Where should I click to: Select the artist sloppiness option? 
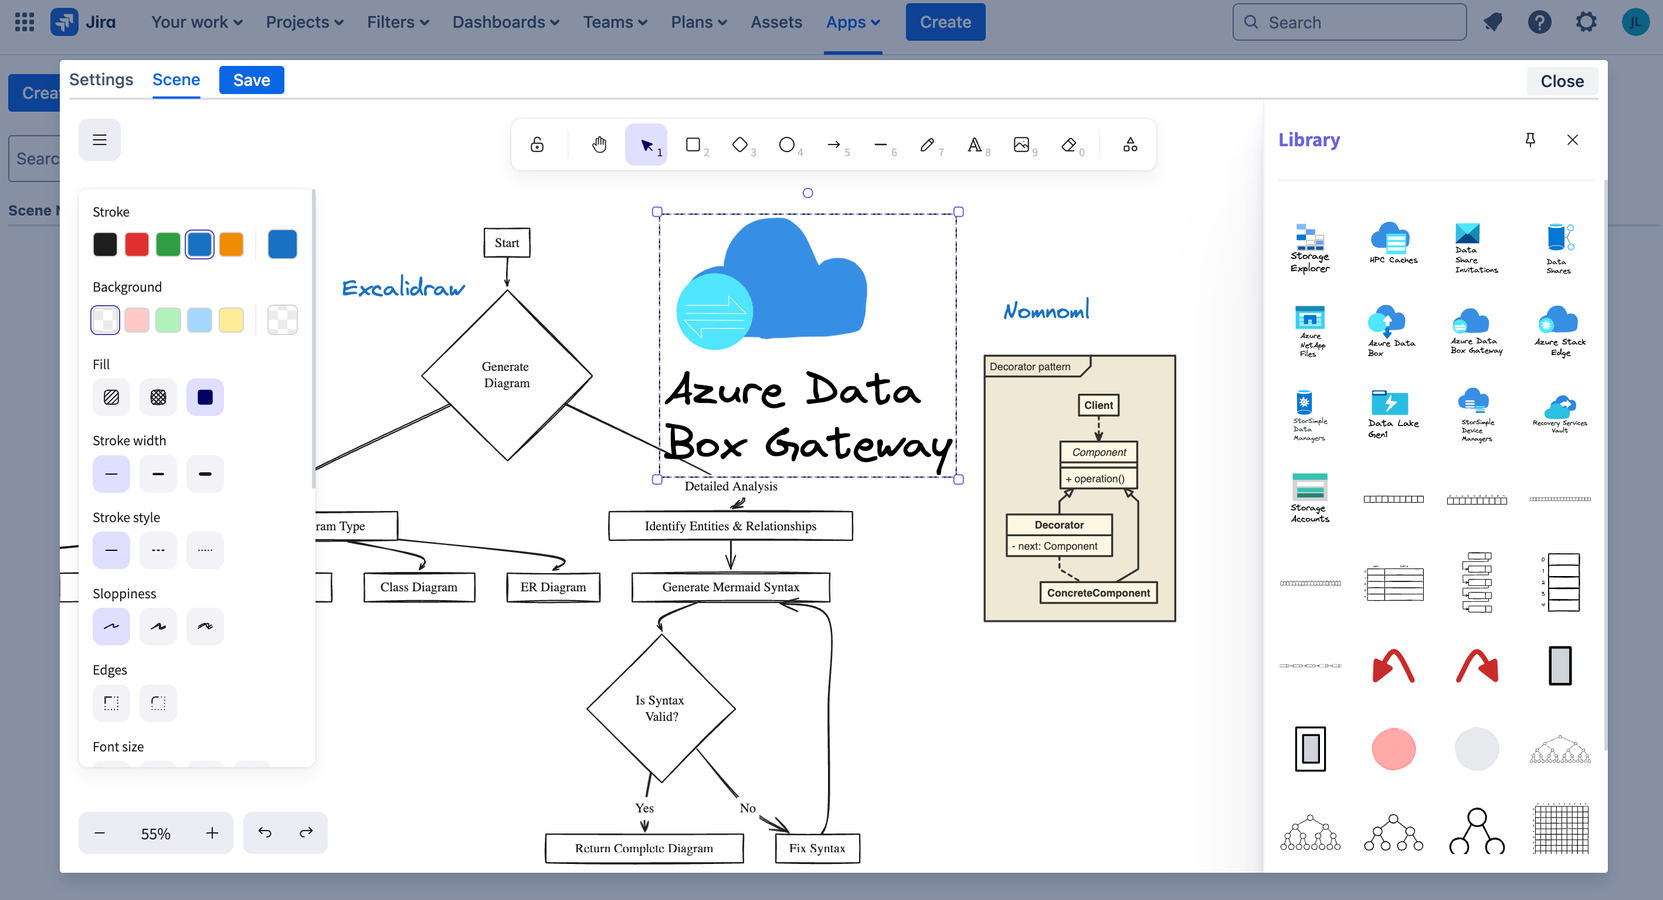pos(158,627)
